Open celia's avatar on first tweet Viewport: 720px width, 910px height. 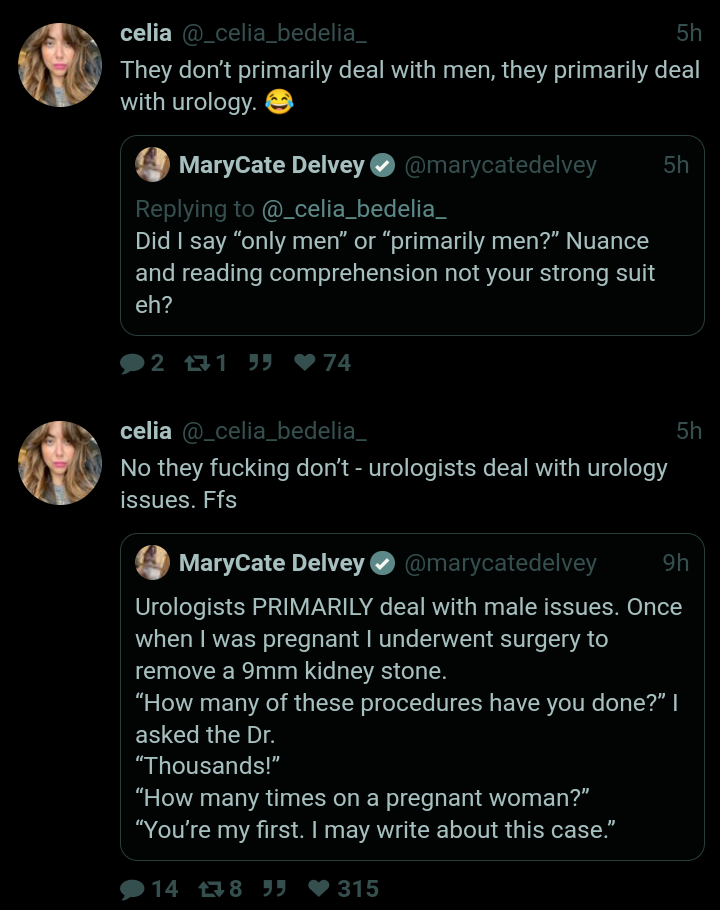pyautogui.click(x=60, y=65)
